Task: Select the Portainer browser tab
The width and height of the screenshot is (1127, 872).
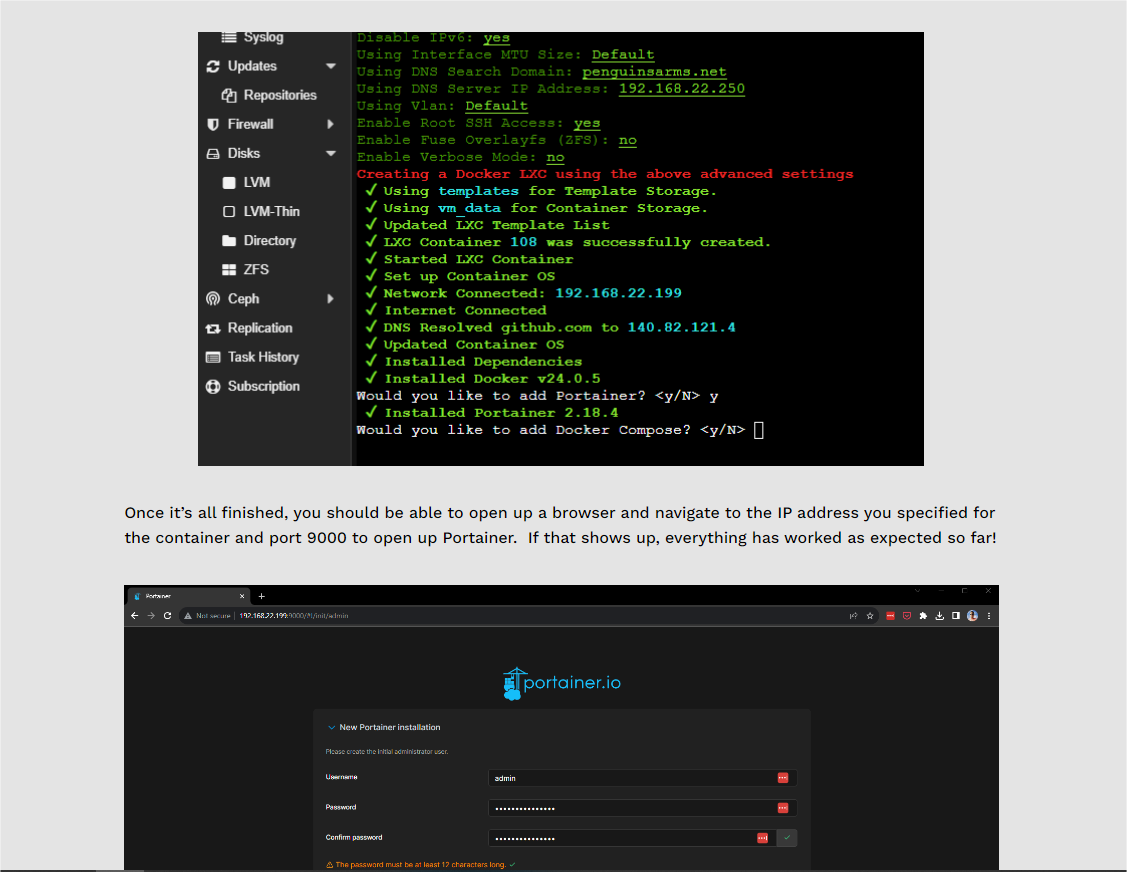Action: [x=188, y=596]
